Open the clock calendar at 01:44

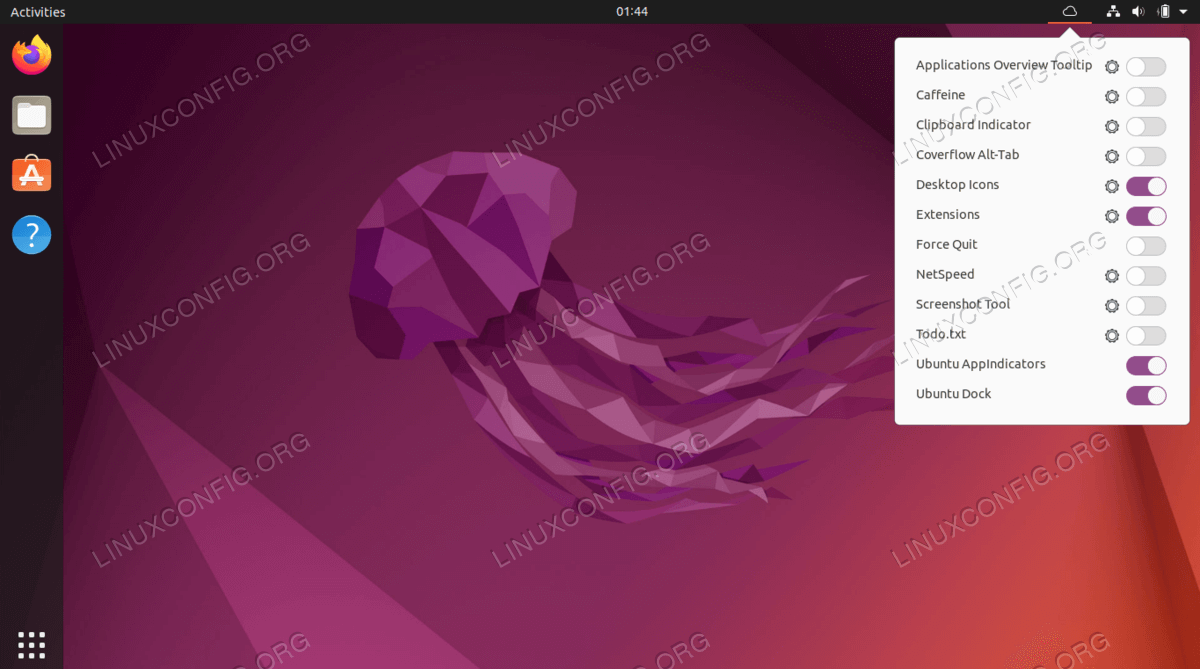pyautogui.click(x=632, y=12)
